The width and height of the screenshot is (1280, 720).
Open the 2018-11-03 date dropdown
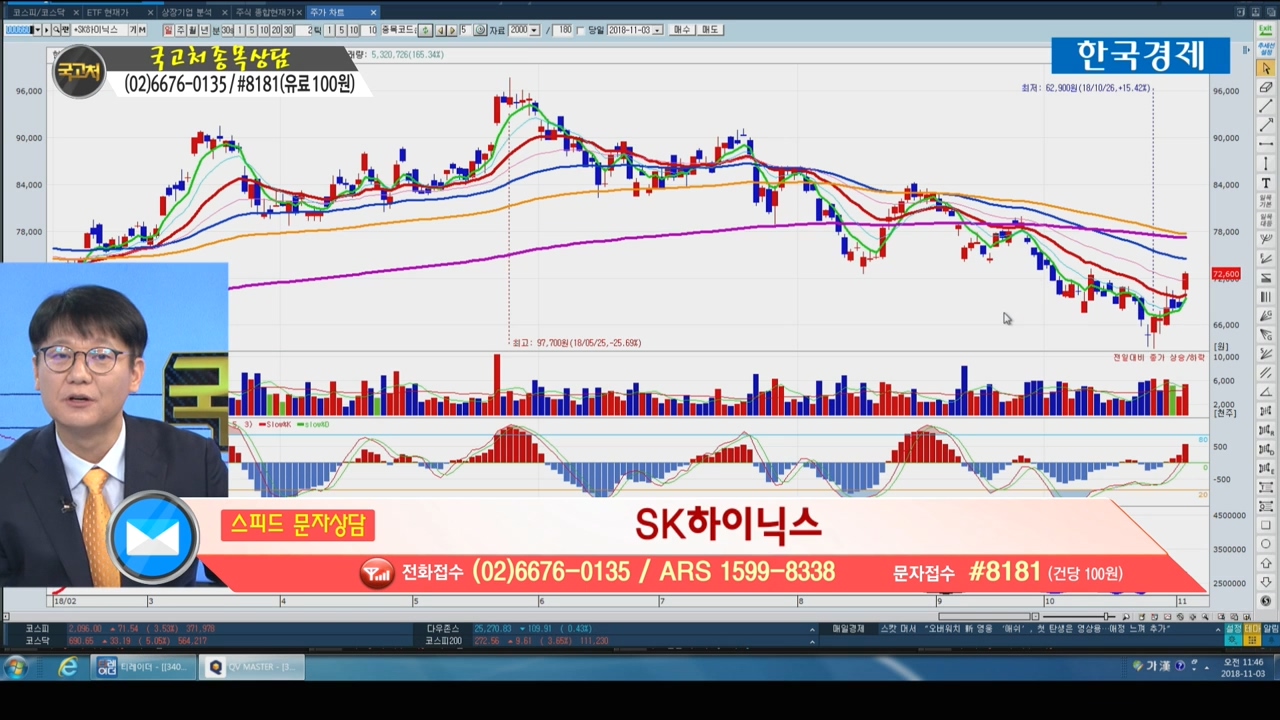pos(657,30)
